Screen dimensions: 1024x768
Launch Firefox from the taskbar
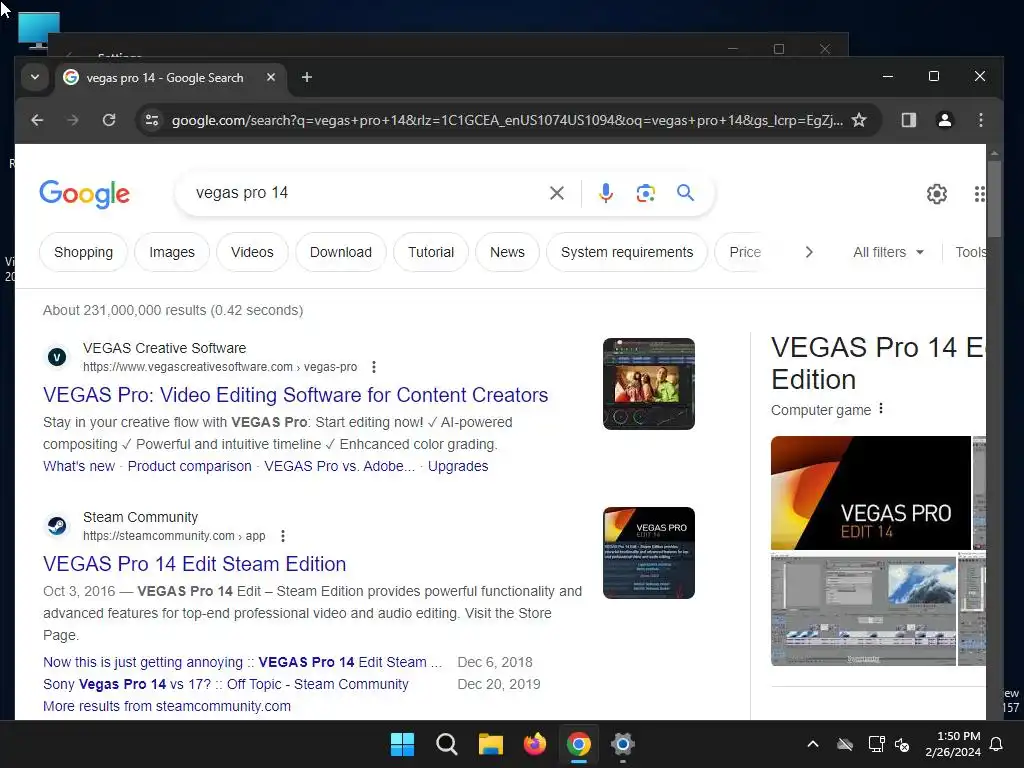534,744
